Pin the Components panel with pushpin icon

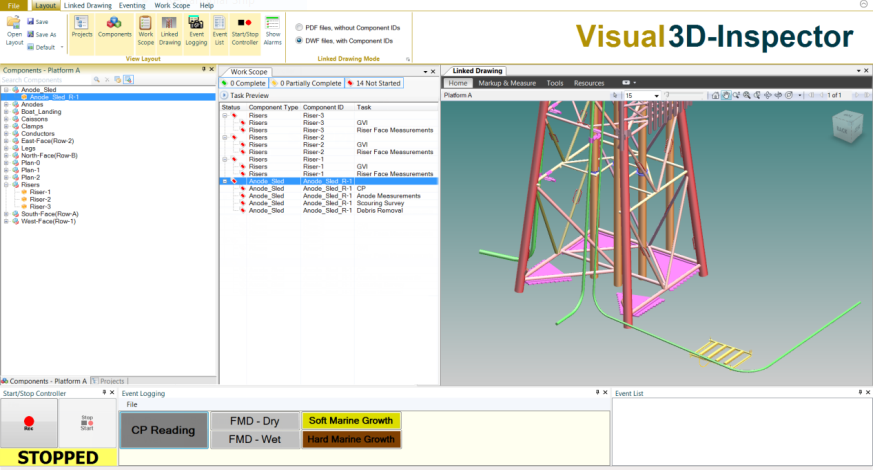(x=203, y=69)
